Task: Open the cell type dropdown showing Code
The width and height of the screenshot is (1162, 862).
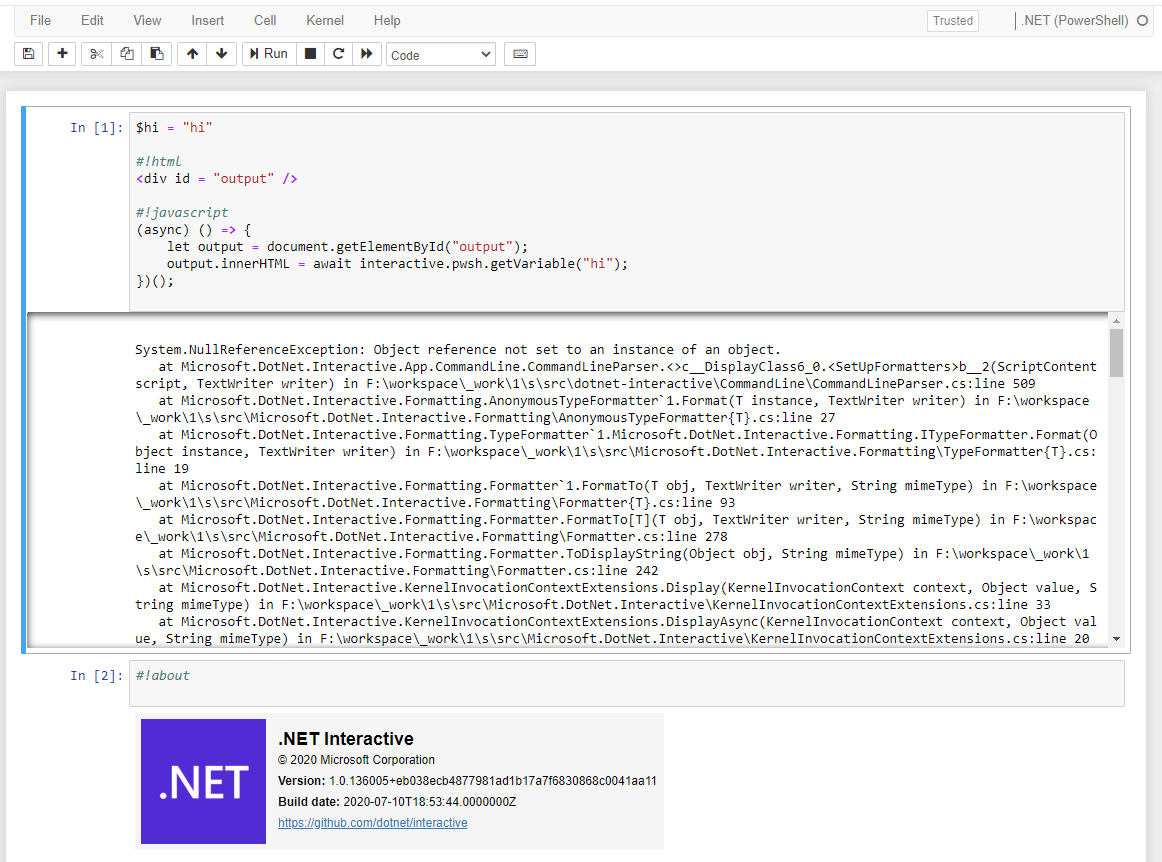Action: [x=440, y=53]
